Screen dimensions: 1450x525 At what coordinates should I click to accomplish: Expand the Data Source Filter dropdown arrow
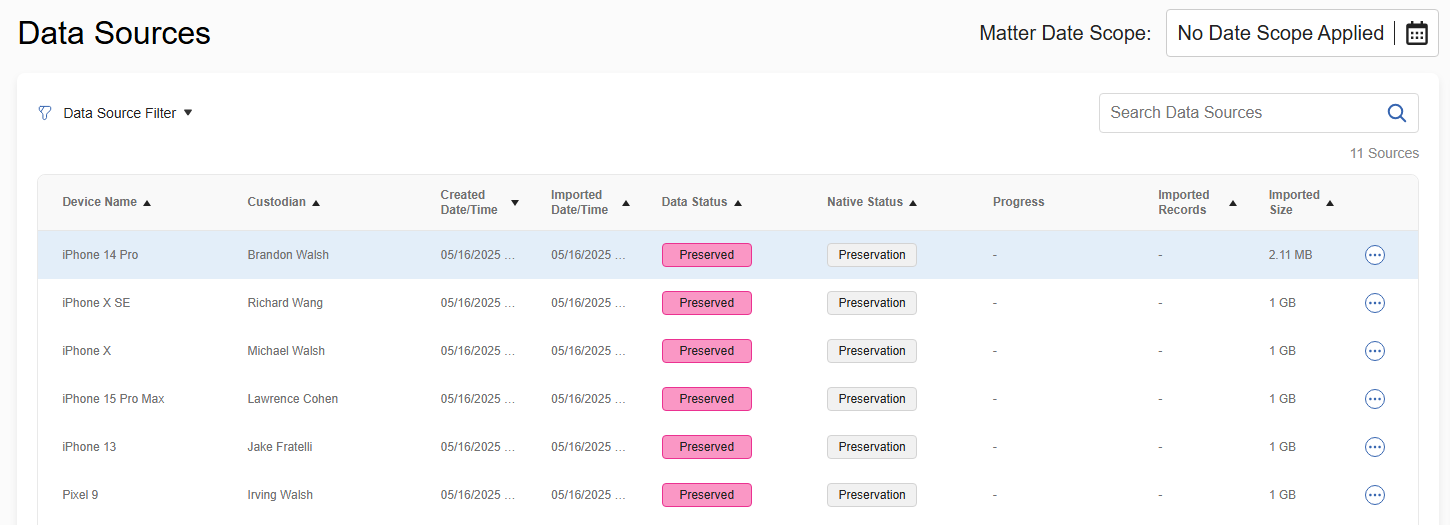[x=188, y=113]
